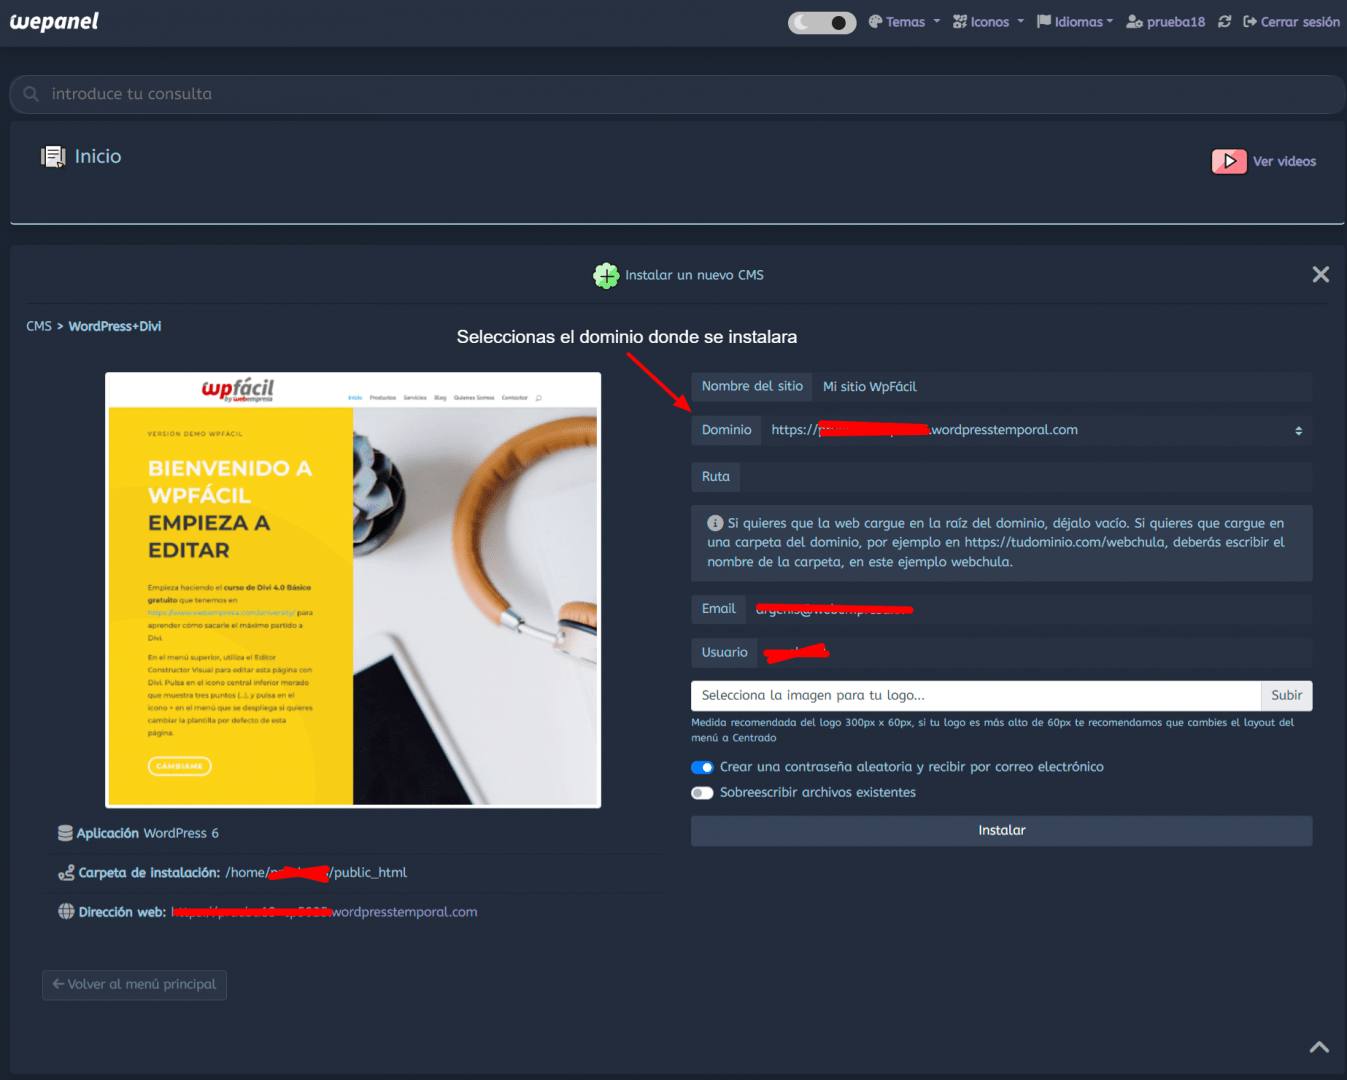Toggle random password by email switch
This screenshot has width=1347, height=1080.
tap(702, 767)
